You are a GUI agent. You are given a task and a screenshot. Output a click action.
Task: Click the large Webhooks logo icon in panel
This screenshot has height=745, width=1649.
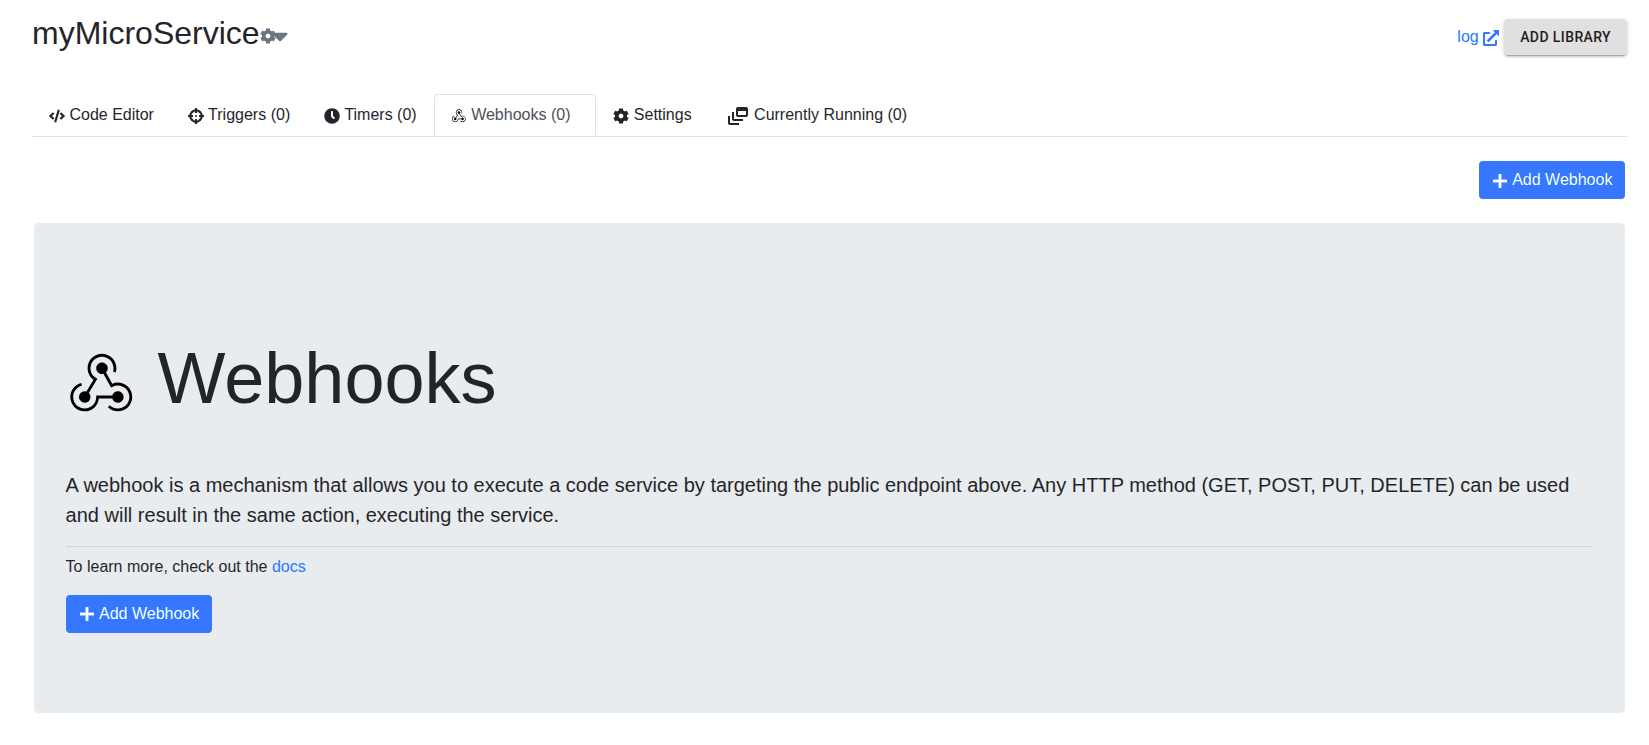pyautogui.click(x=101, y=383)
